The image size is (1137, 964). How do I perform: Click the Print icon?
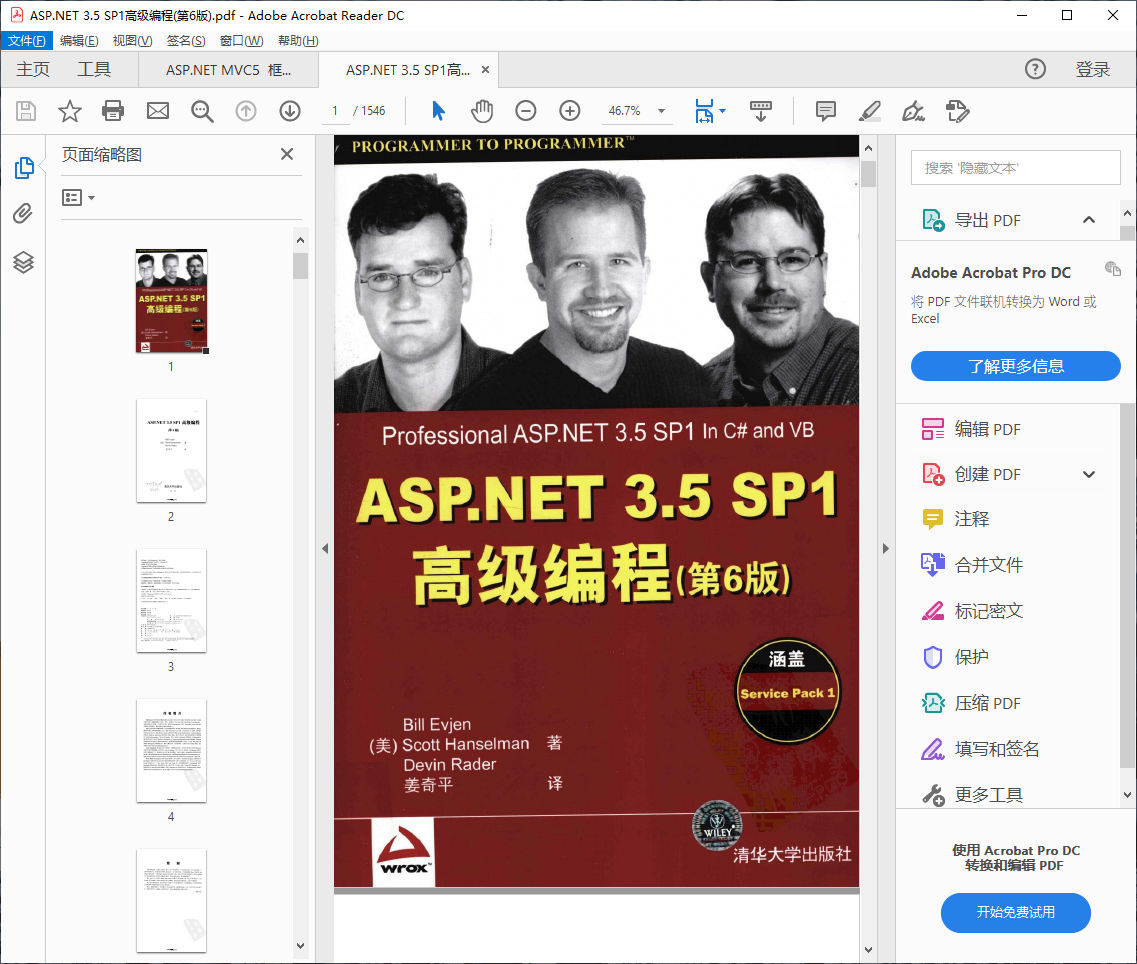coord(113,111)
